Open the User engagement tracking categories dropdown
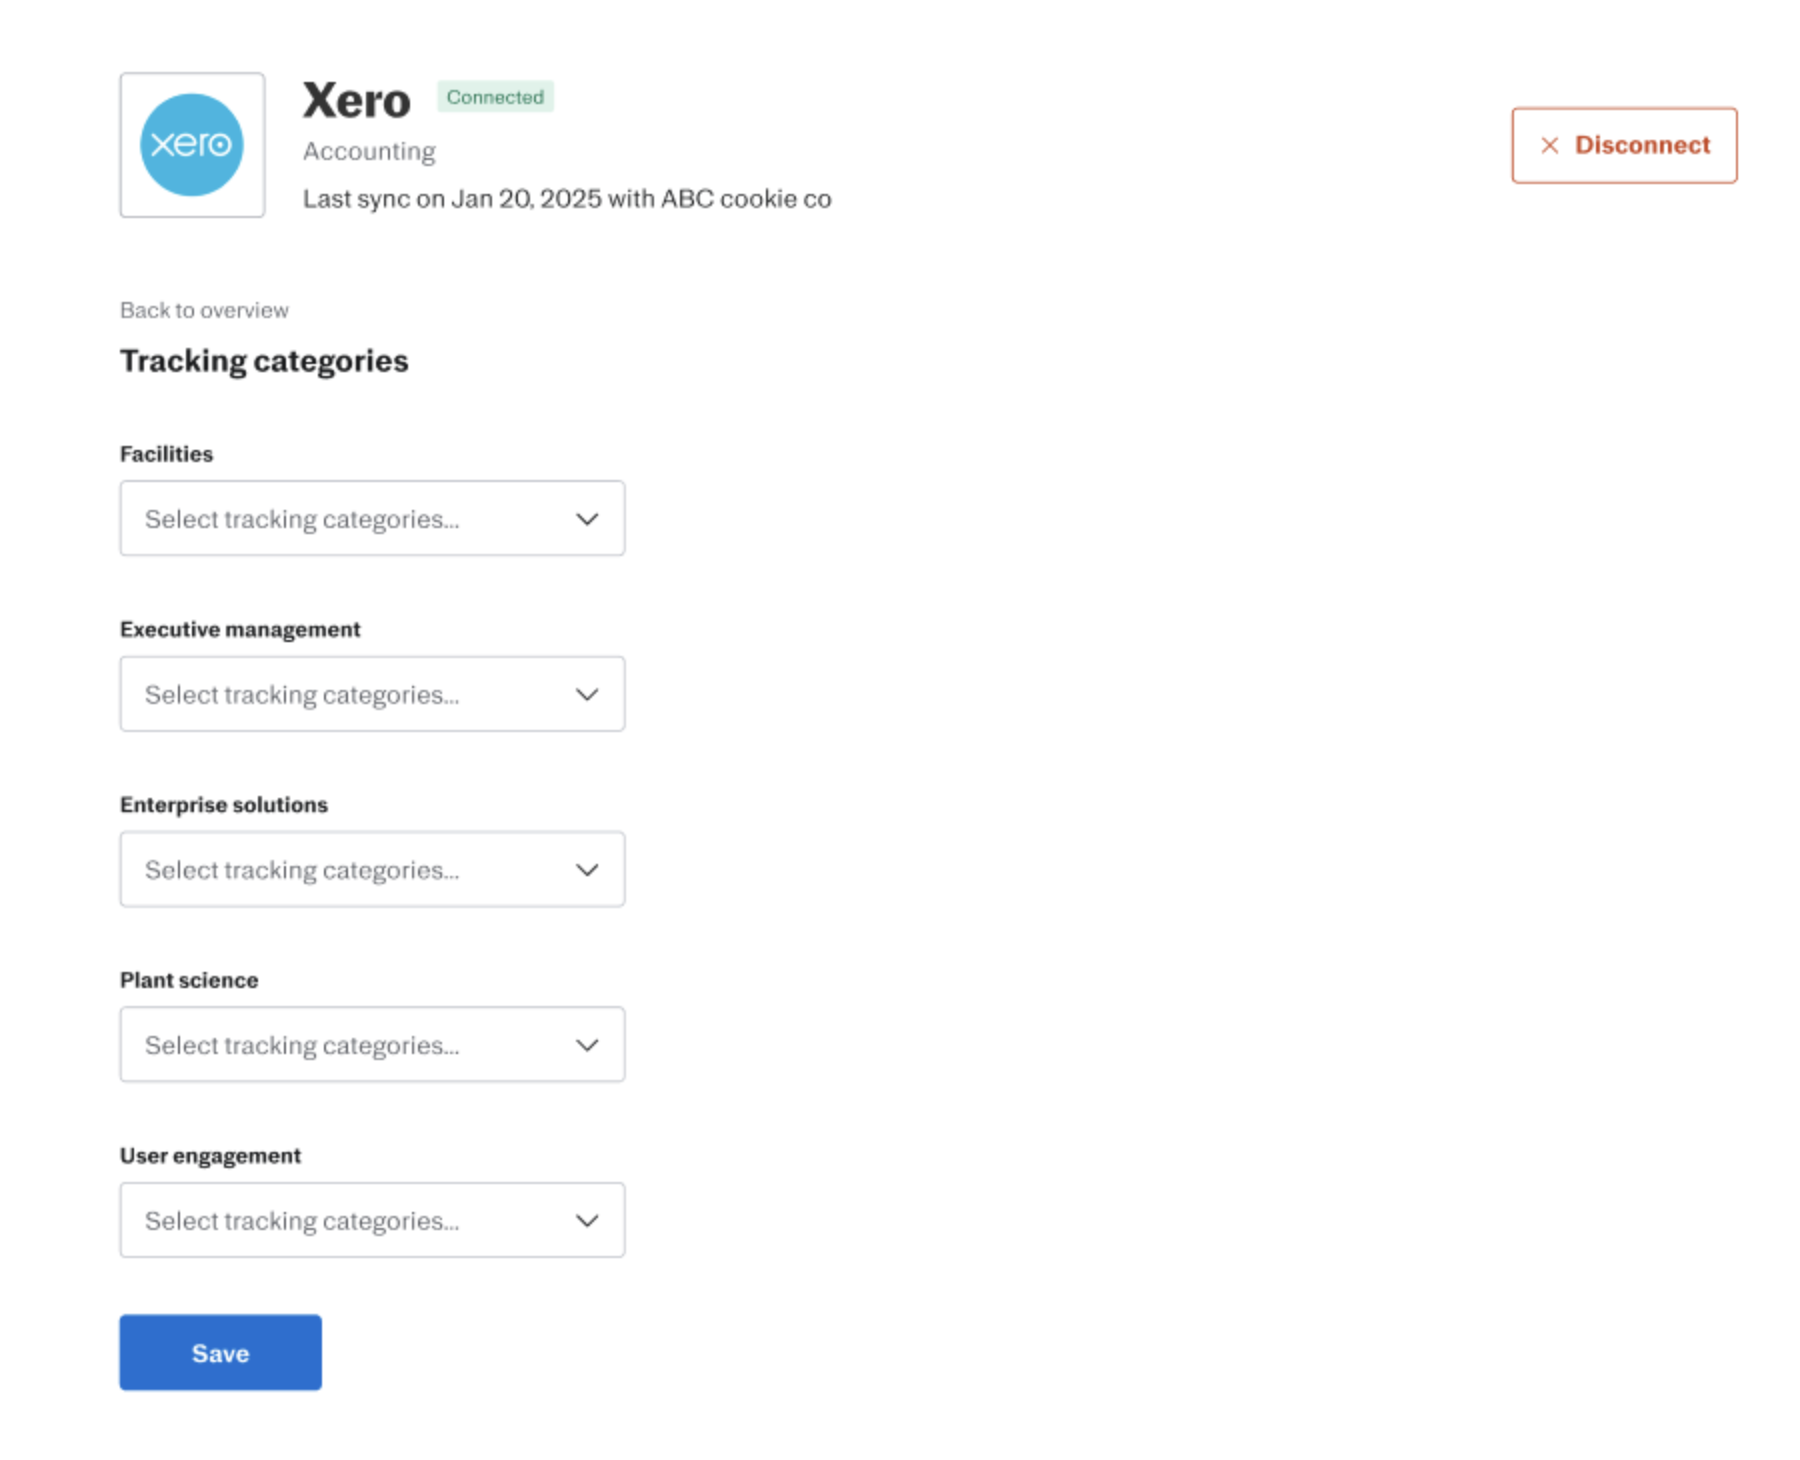Image resolution: width=1800 pixels, height=1460 pixels. coord(372,1221)
